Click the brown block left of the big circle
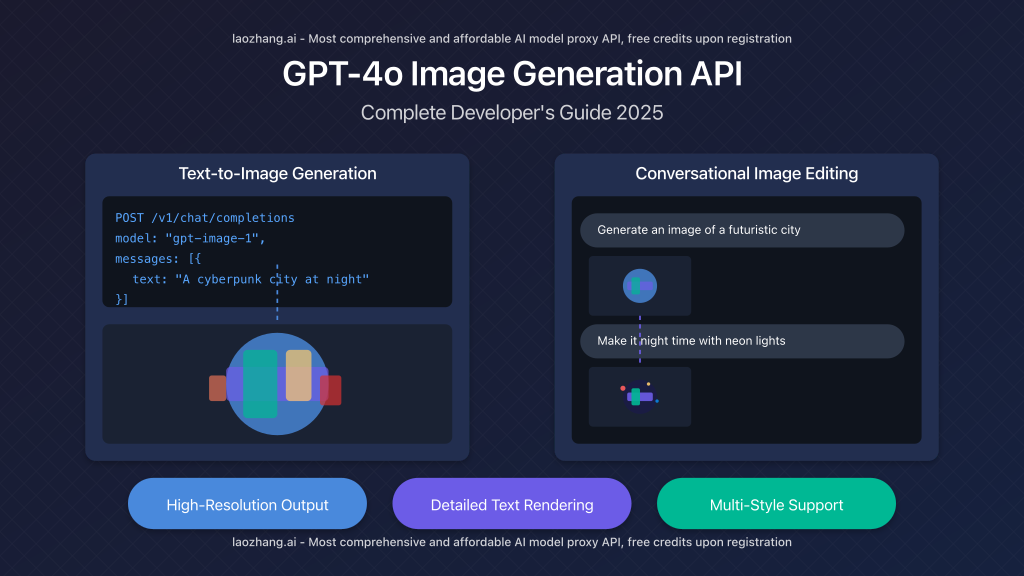The width and height of the screenshot is (1024, 576). 217,388
